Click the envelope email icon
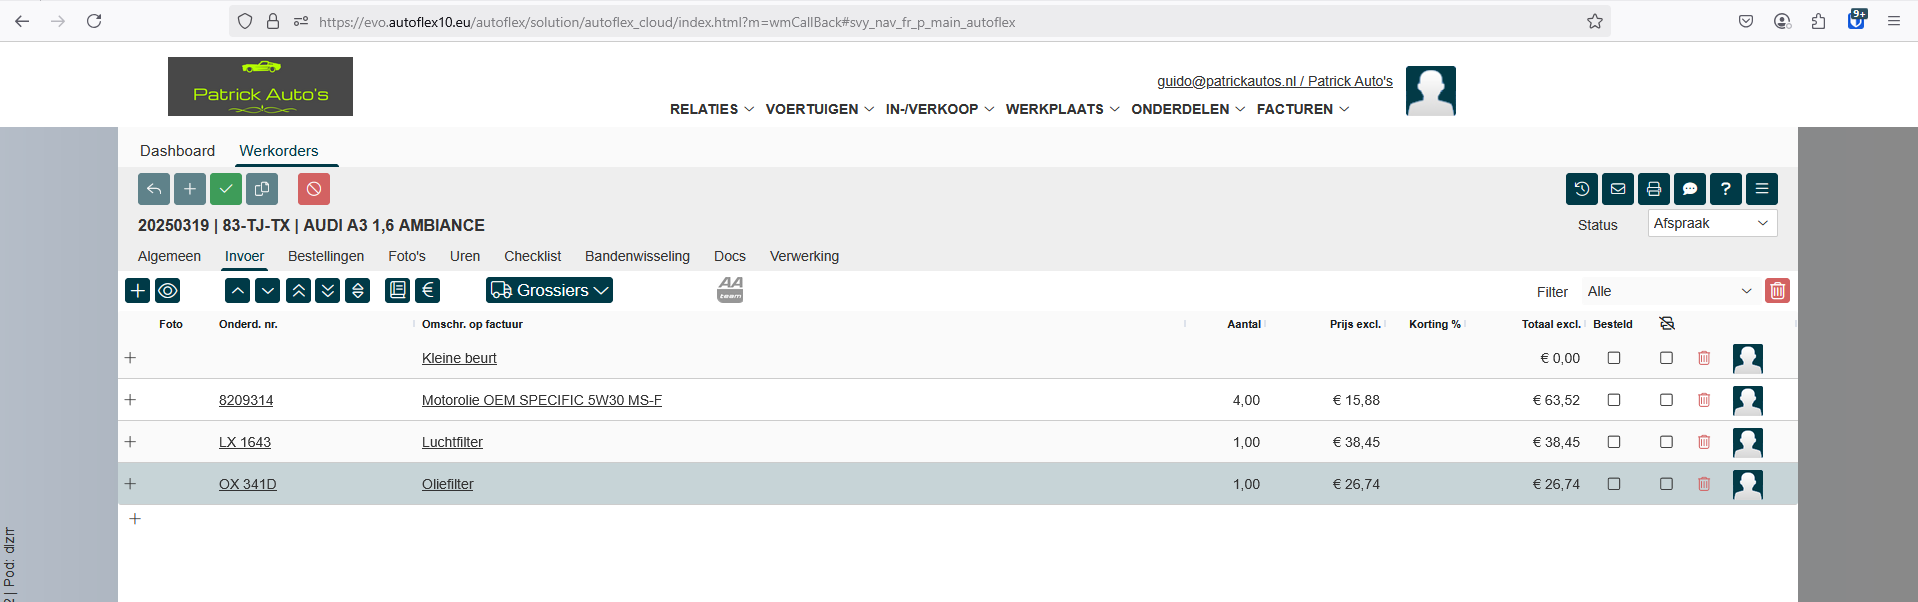The image size is (1918, 602). coord(1618,189)
